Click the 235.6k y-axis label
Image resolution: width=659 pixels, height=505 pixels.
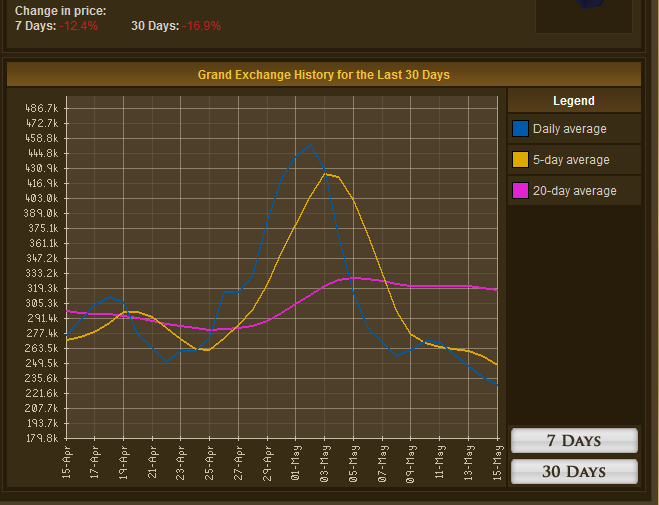pyautogui.click(x=42, y=378)
